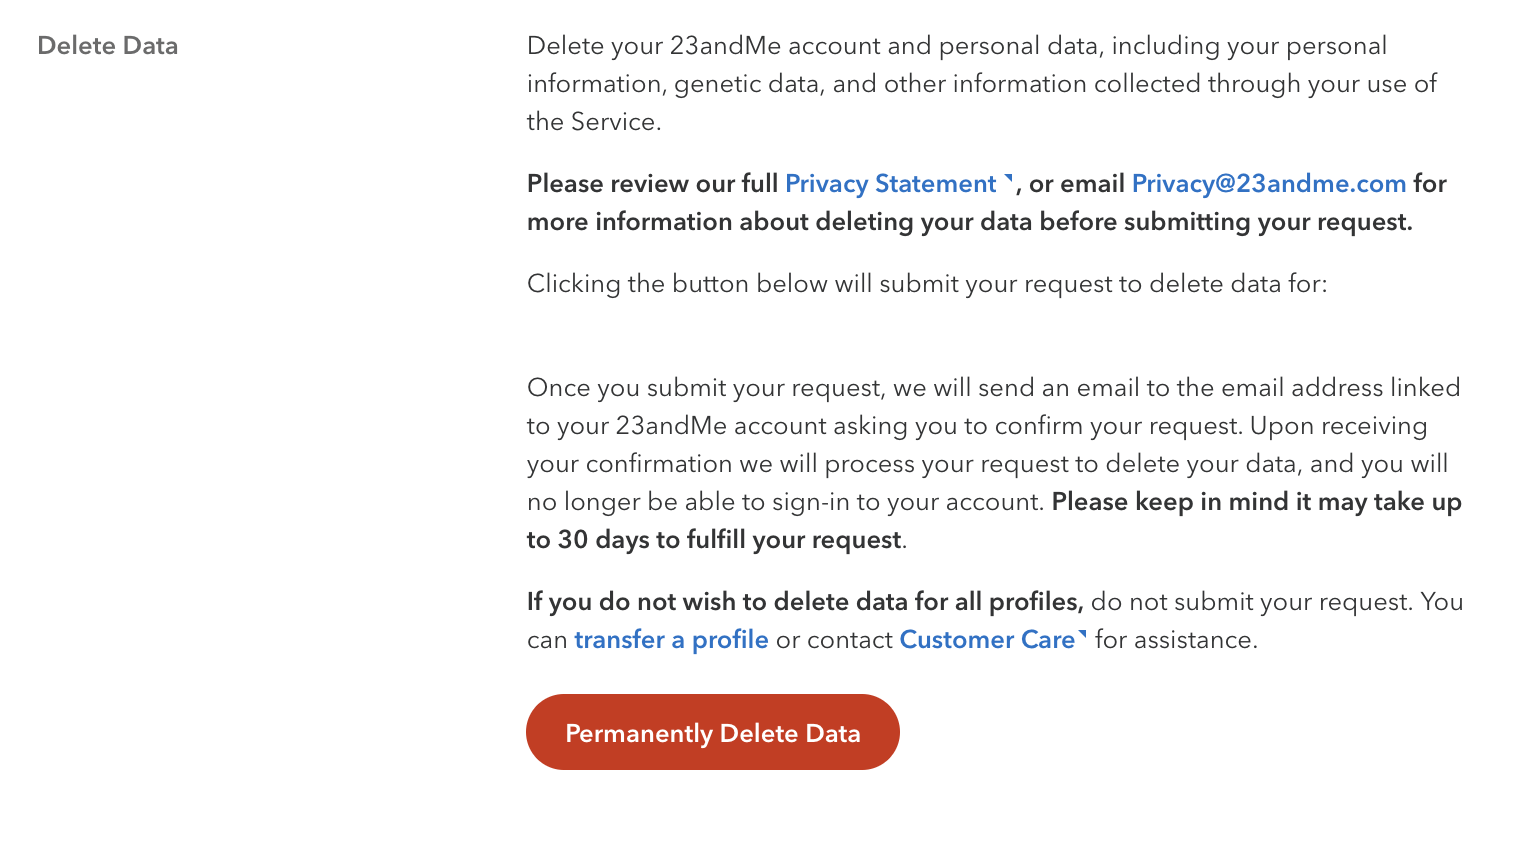Open the Customer Care link
The image size is (1518, 852).
987,640
